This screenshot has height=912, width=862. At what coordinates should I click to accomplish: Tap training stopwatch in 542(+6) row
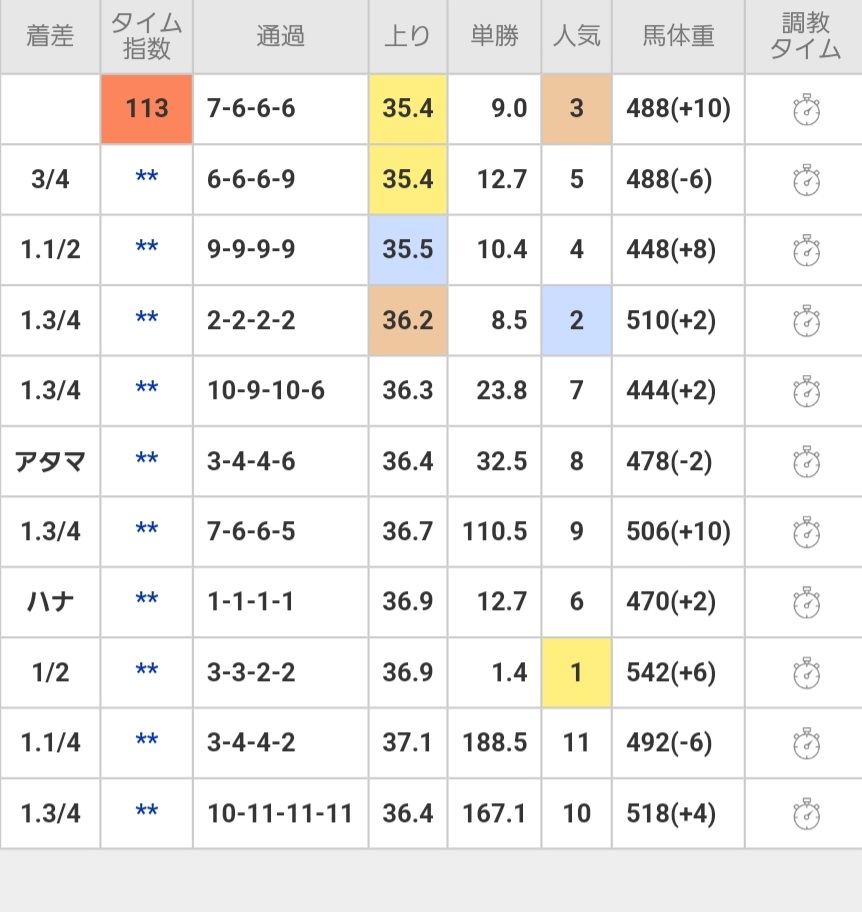806,673
